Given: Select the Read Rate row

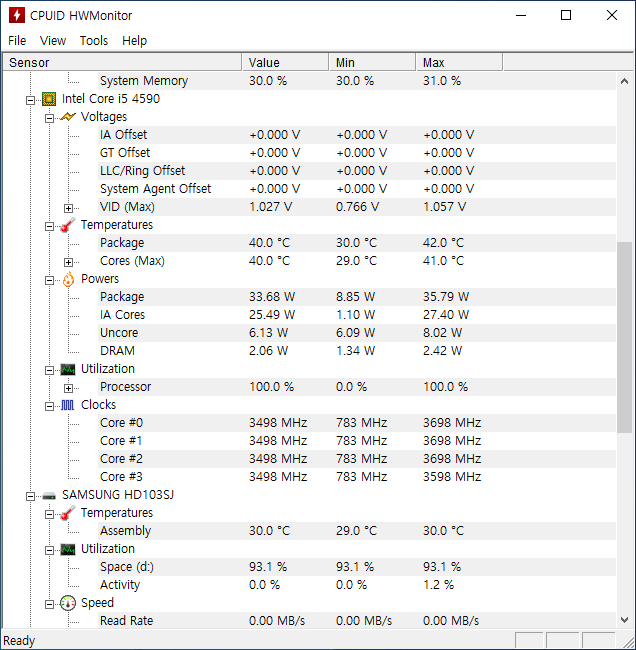Looking at the screenshot, I should (x=357, y=621).
